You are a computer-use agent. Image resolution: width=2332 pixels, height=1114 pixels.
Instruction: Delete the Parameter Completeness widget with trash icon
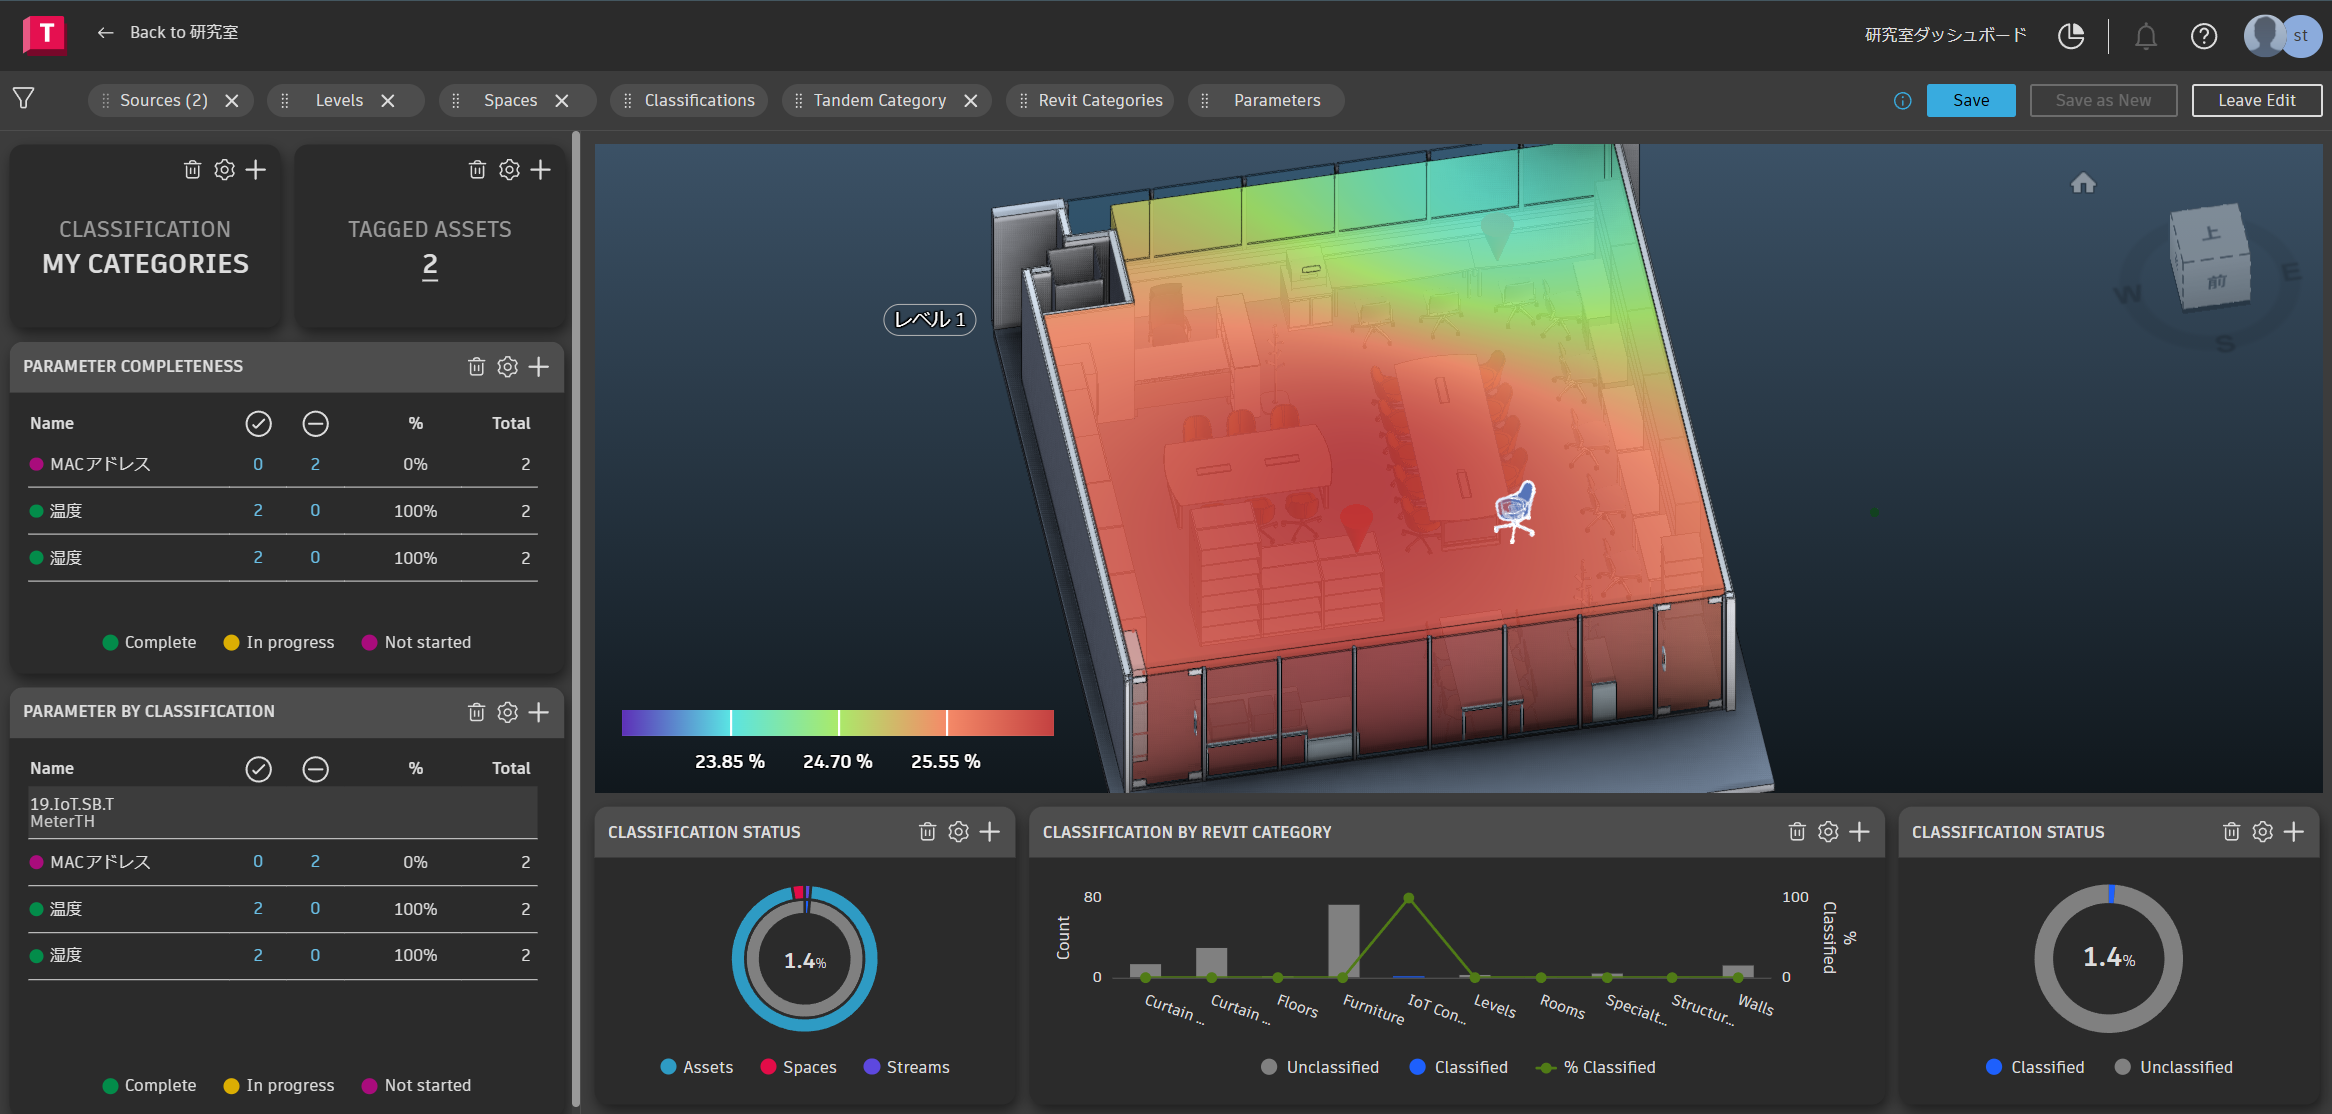pyautogui.click(x=476, y=367)
